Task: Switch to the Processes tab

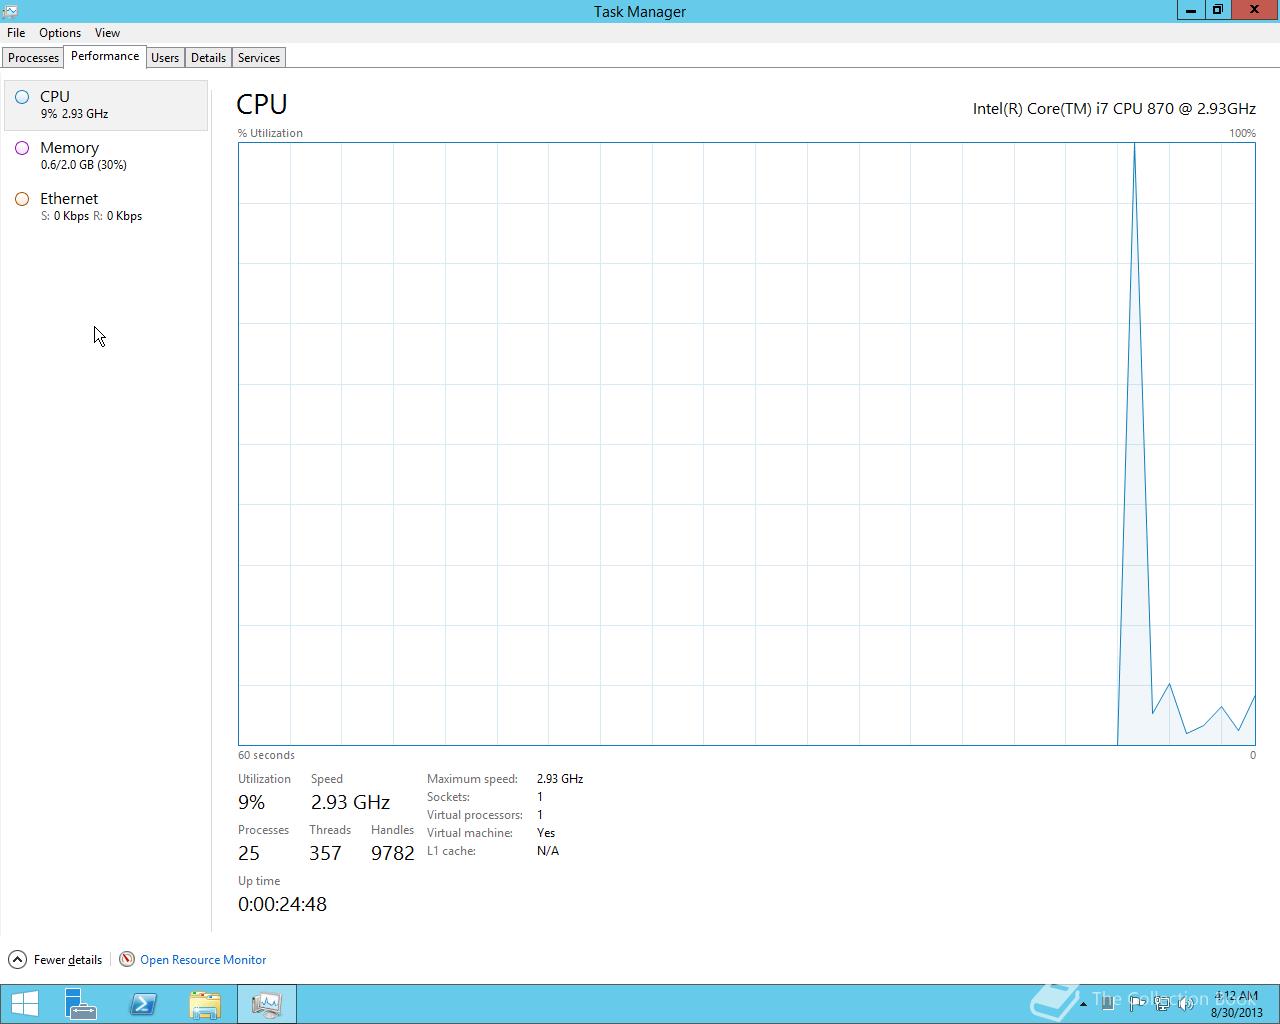Action: 33,58
